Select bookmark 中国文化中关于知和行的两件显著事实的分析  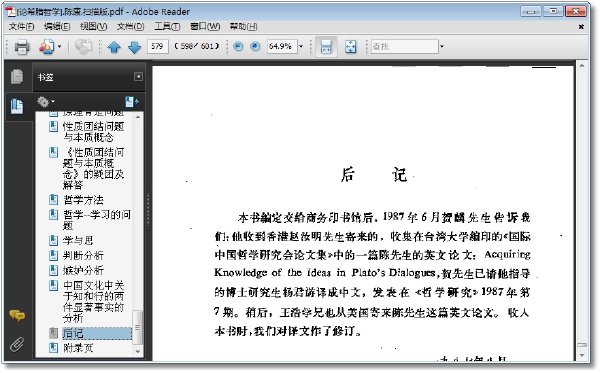[x=93, y=301]
